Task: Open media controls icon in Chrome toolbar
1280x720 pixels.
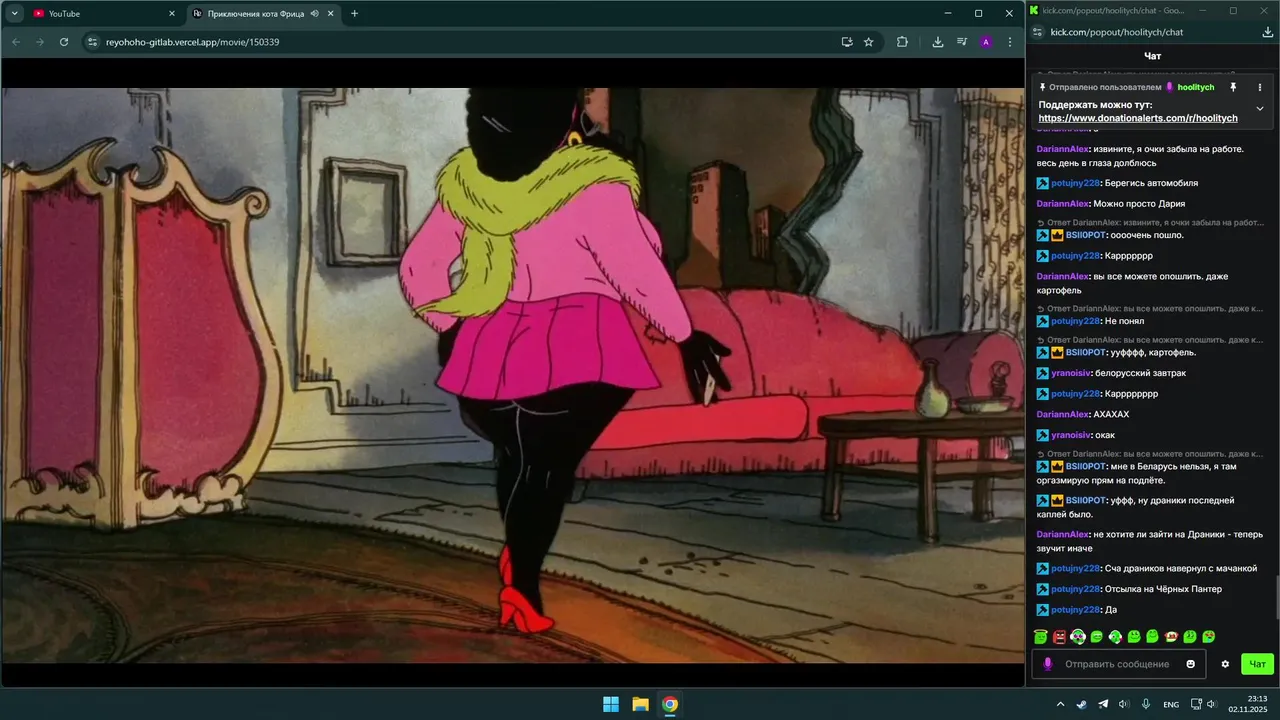Action: (962, 42)
